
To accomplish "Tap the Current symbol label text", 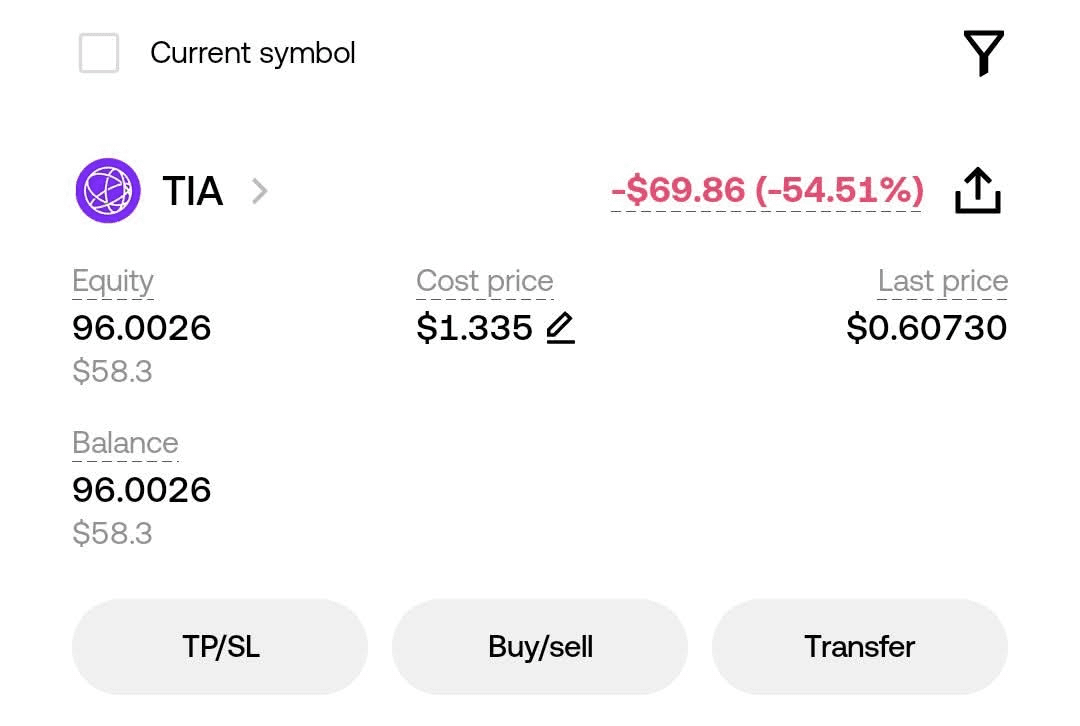I will (x=252, y=53).
